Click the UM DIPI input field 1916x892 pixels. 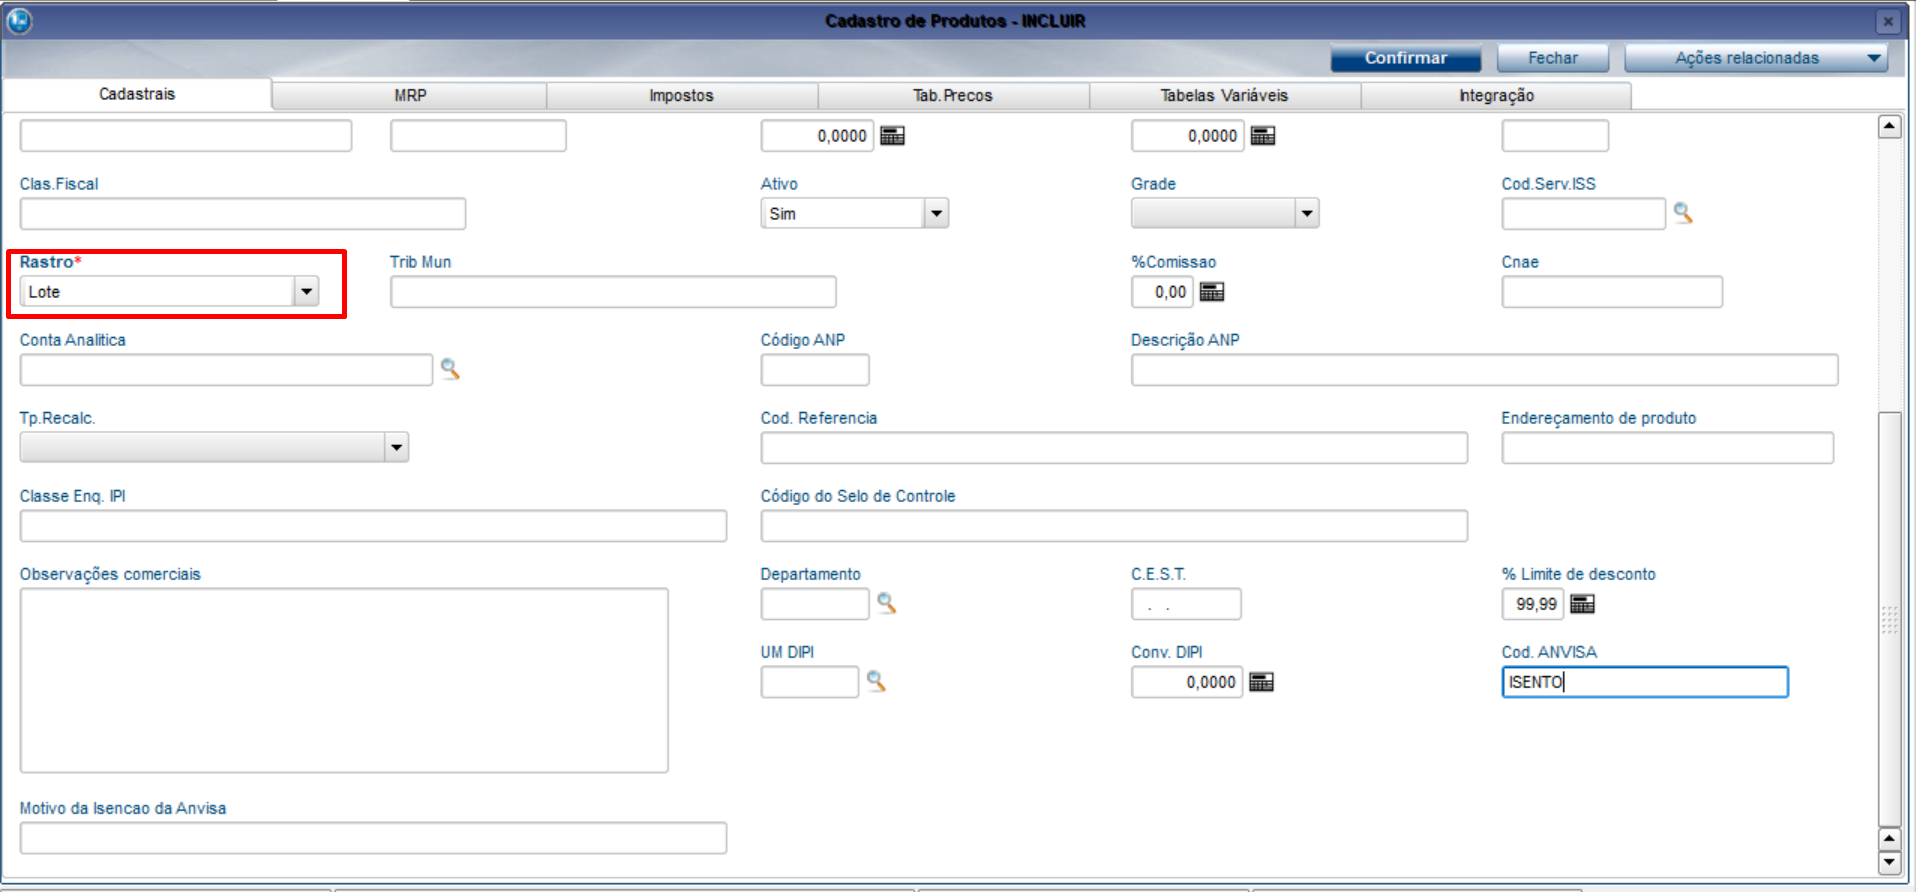tap(810, 682)
